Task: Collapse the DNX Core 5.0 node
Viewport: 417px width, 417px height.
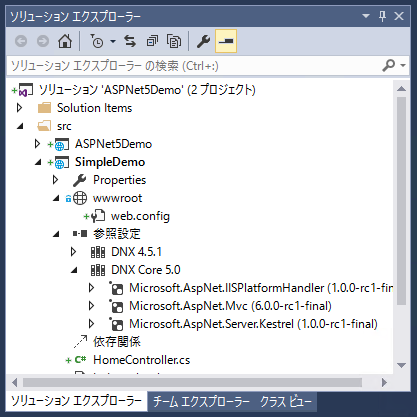Action: click(x=74, y=270)
